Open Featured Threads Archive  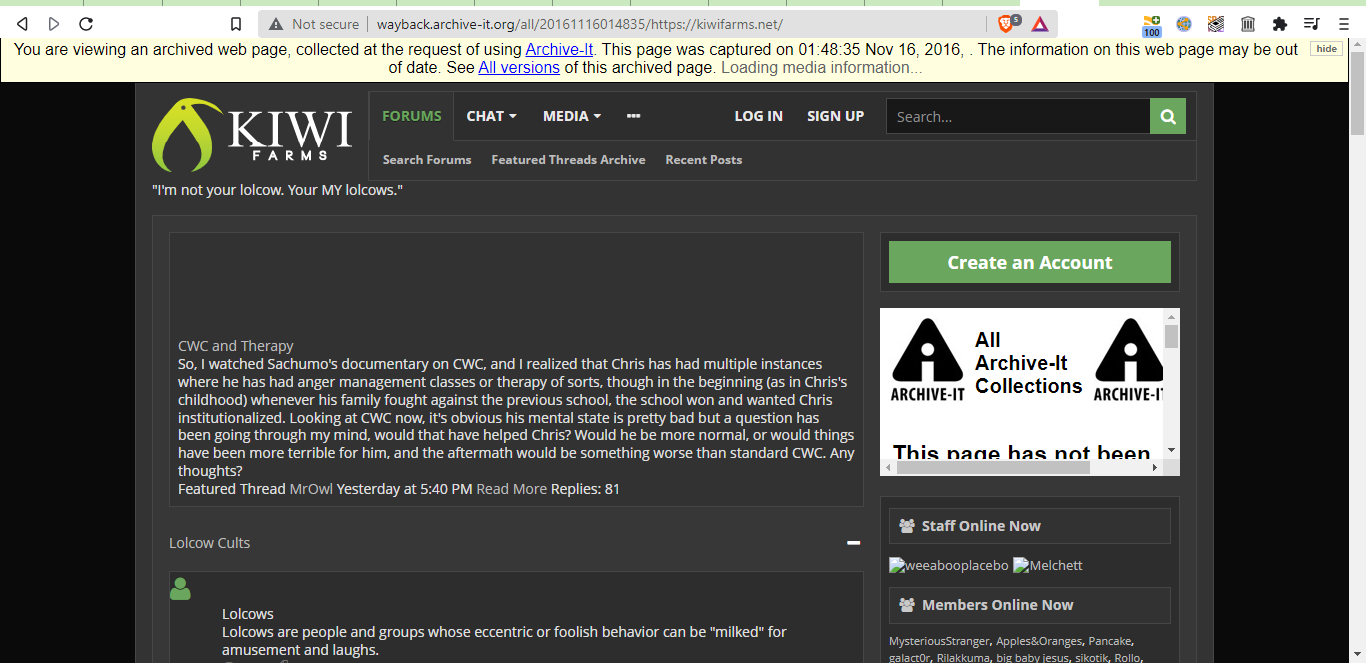(x=568, y=160)
